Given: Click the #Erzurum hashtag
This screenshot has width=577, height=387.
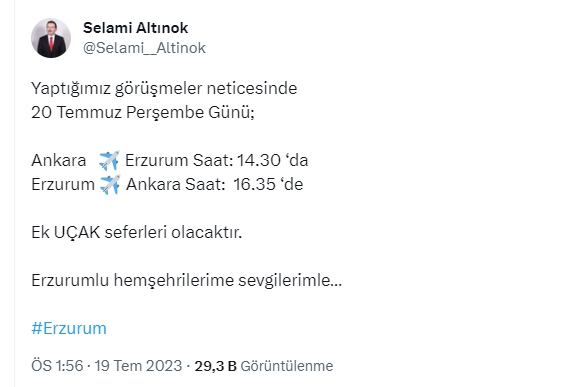Looking at the screenshot, I should 69,328.
